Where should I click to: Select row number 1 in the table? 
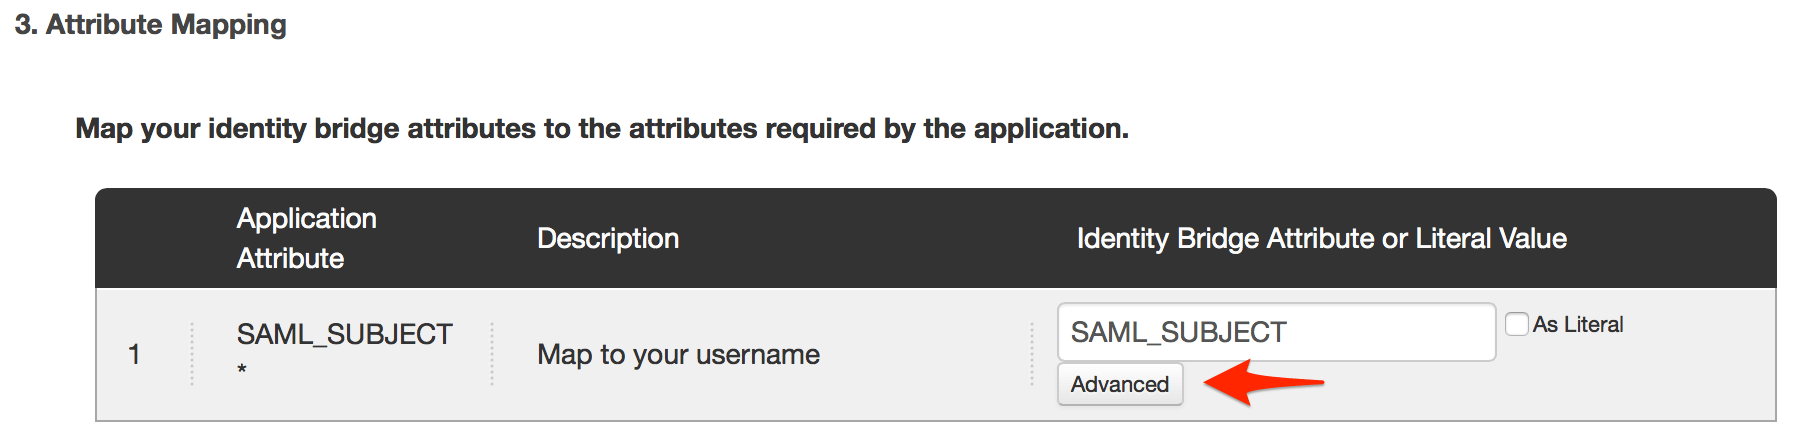134,355
